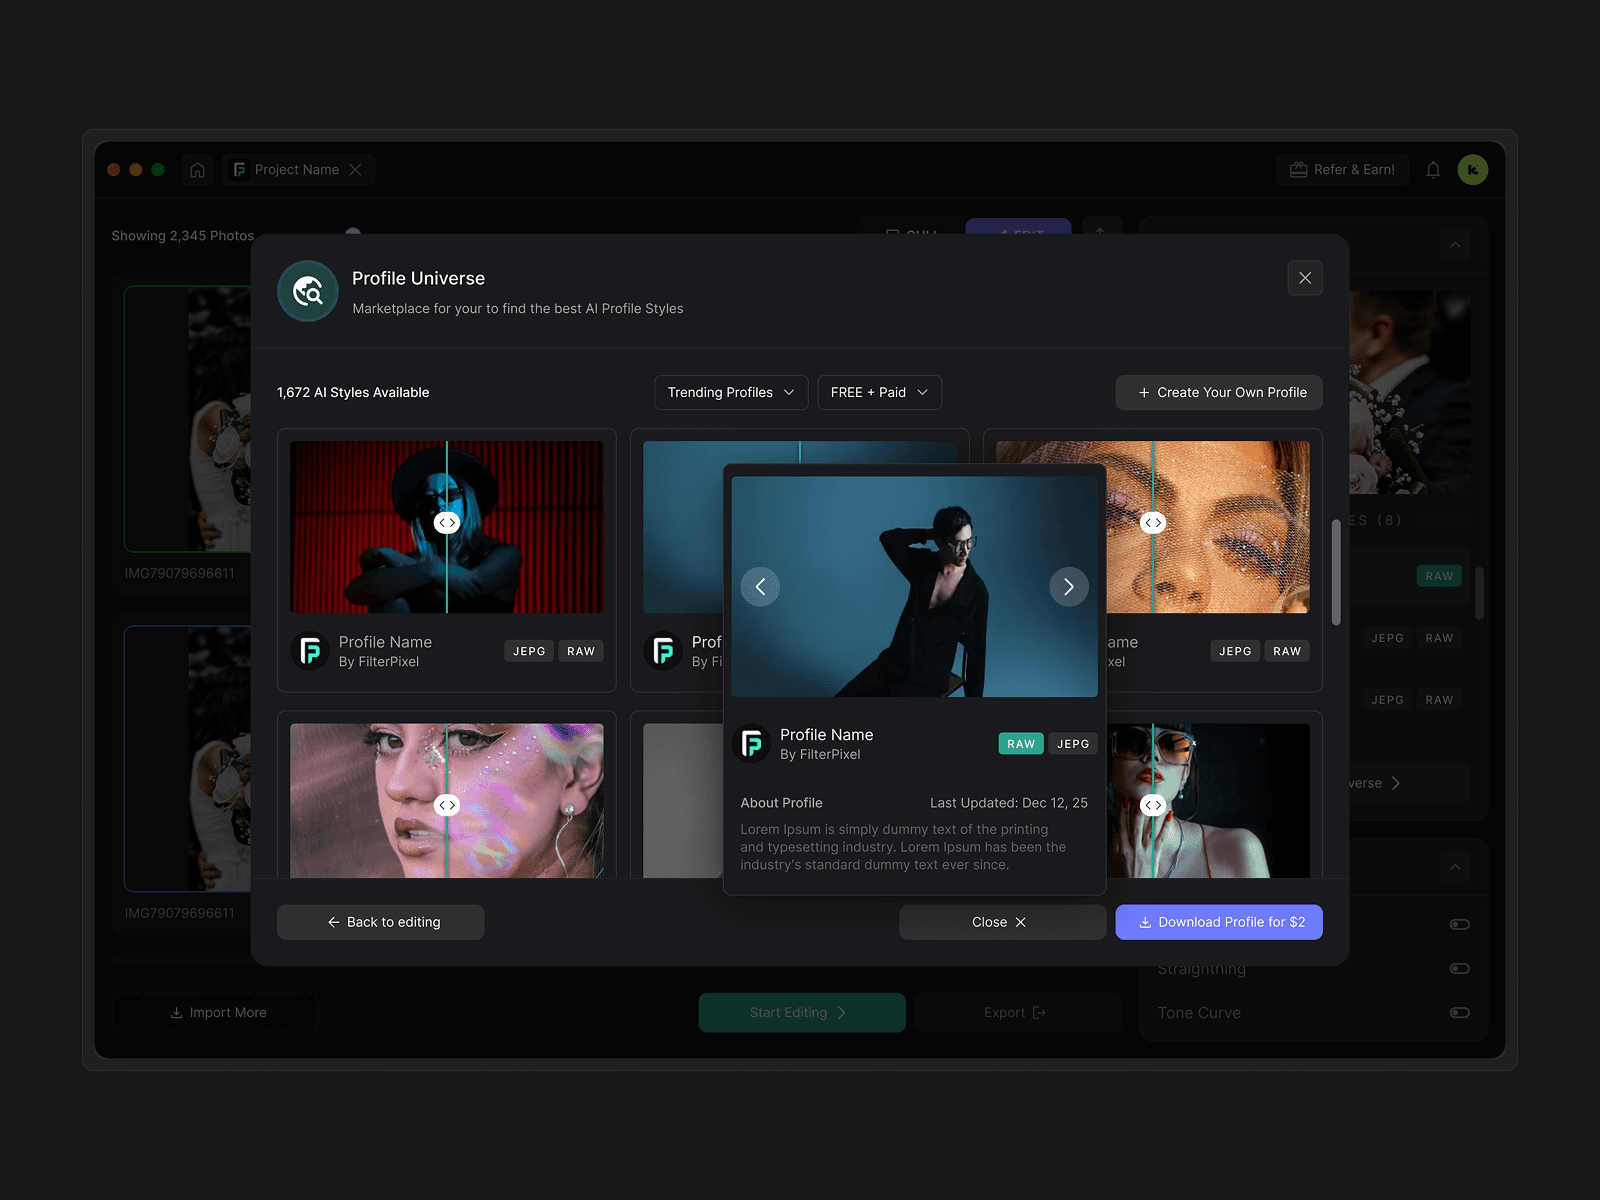This screenshot has height=1200, width=1600.
Task: Open the Trending Profiles sort dropdown
Action: pyautogui.click(x=731, y=392)
